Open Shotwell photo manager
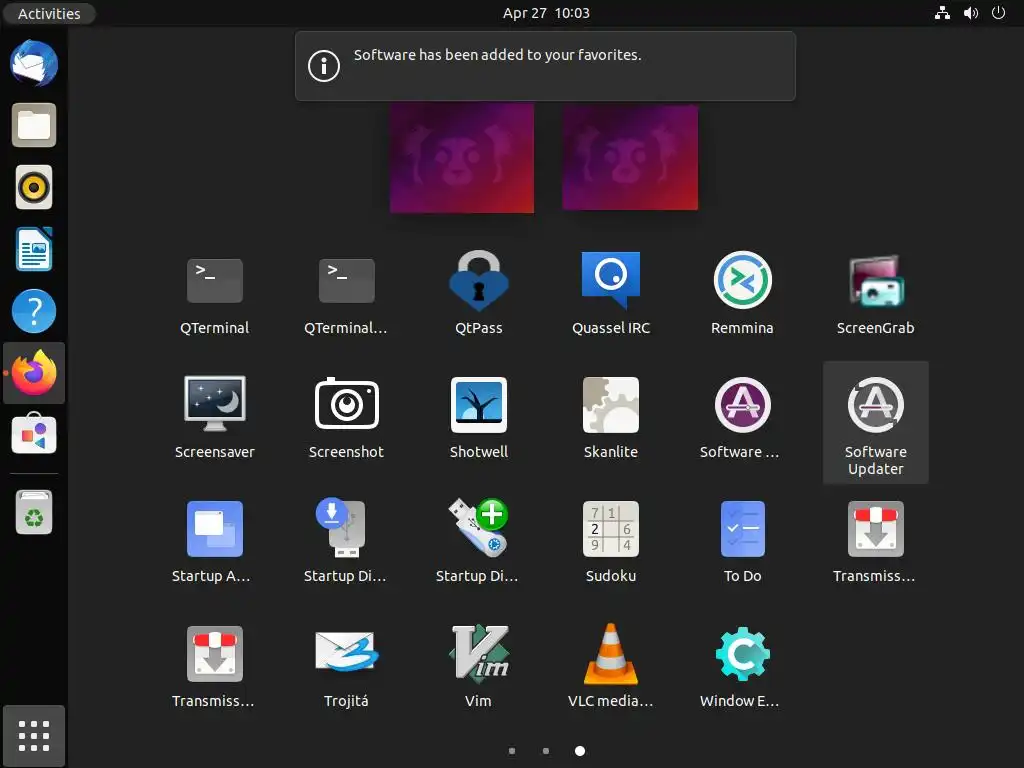The height and width of the screenshot is (768, 1024). [479, 418]
